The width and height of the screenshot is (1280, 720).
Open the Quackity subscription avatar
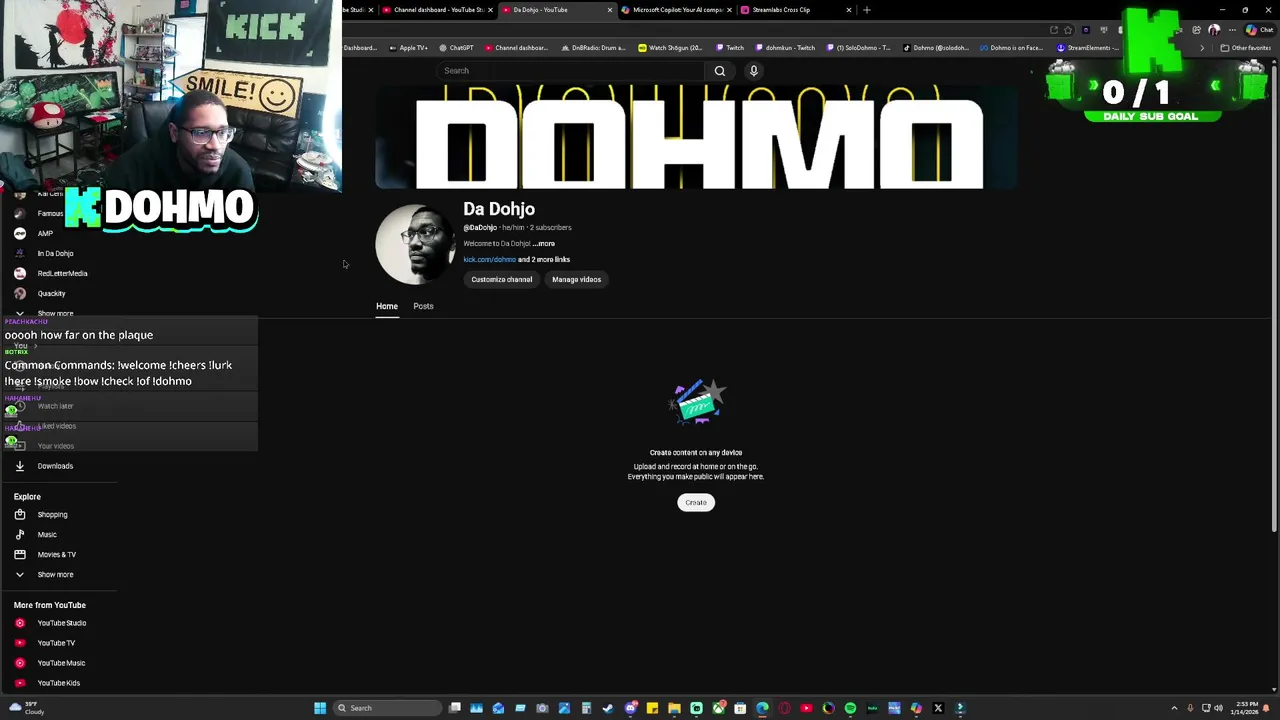tap(19, 293)
